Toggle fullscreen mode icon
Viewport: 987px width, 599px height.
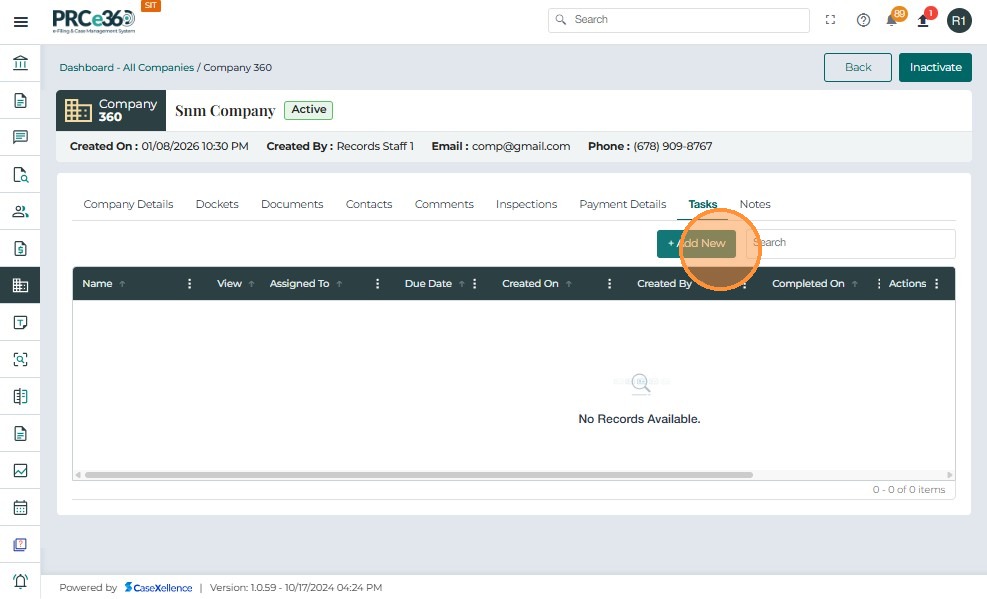click(x=830, y=20)
